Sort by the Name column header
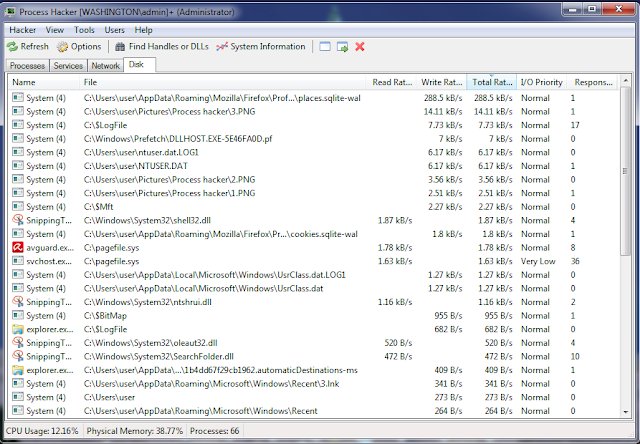640x444 pixels. pos(44,82)
